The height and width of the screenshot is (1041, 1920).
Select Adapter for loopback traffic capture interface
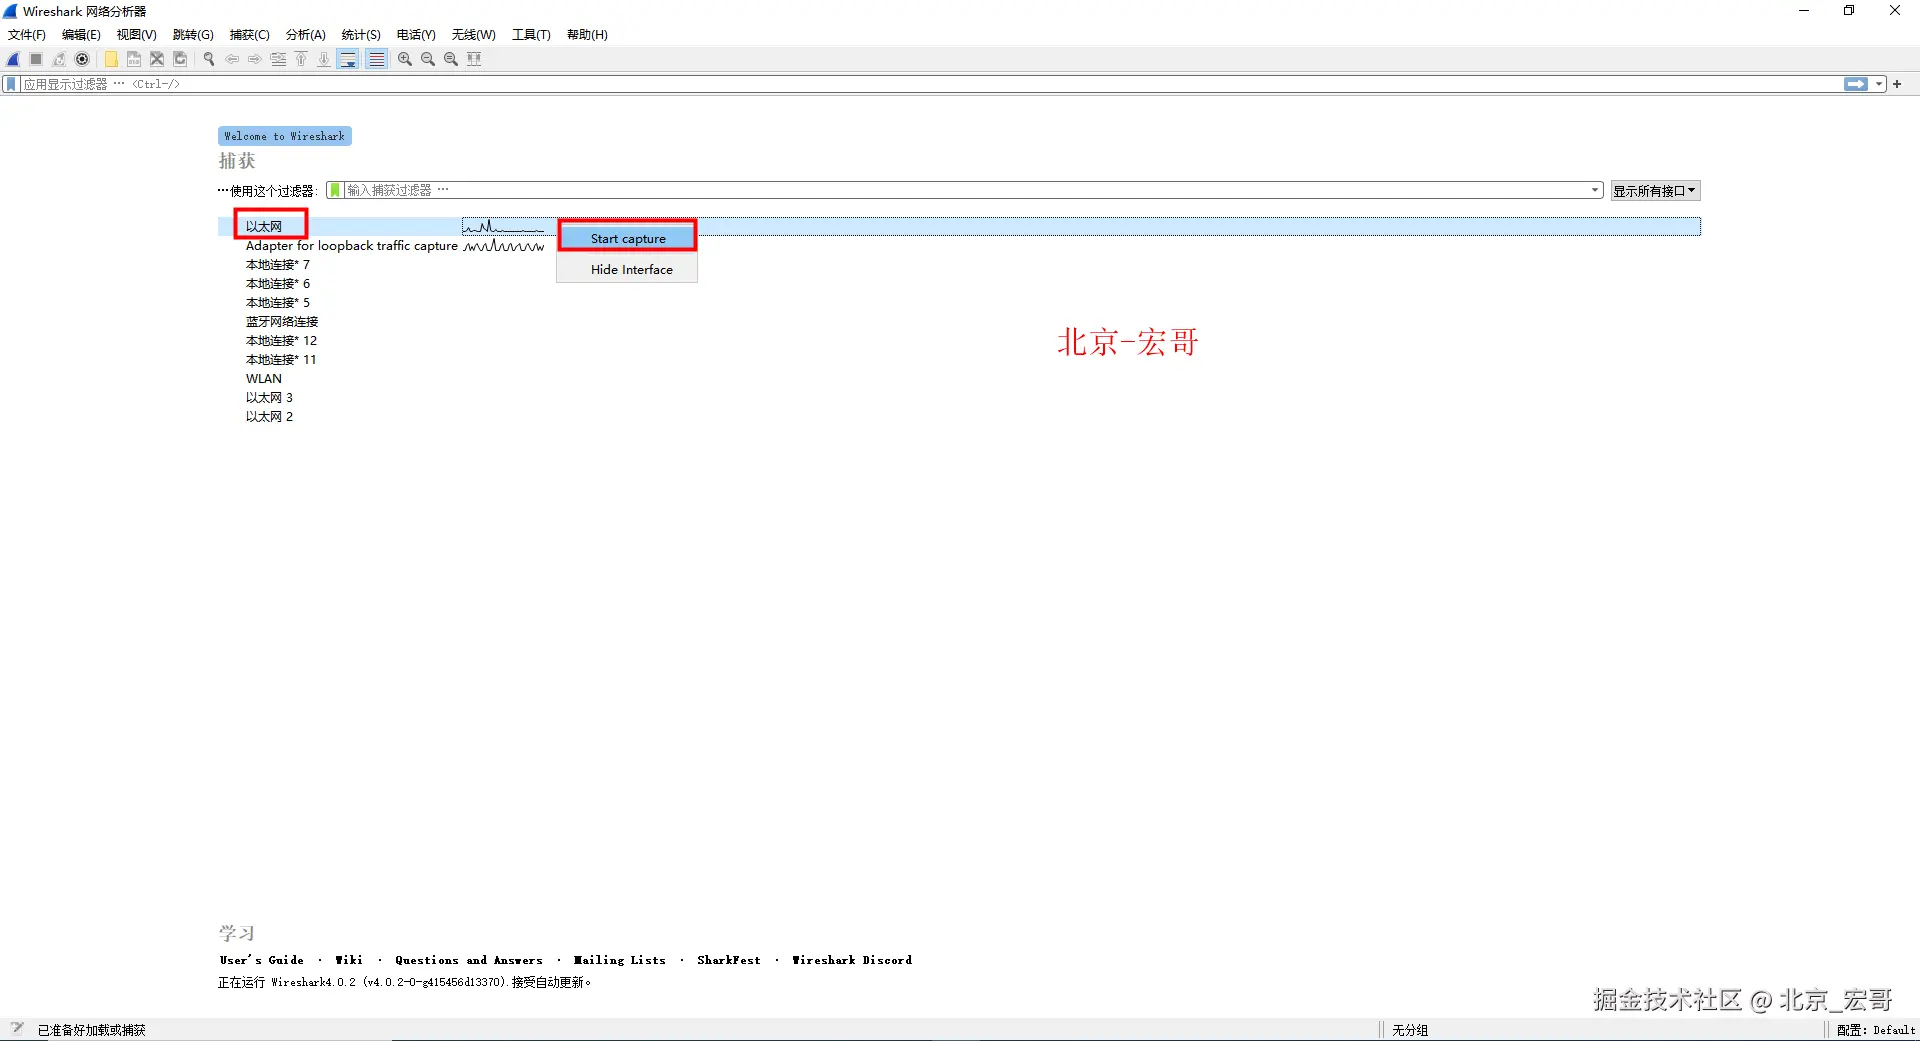point(352,246)
